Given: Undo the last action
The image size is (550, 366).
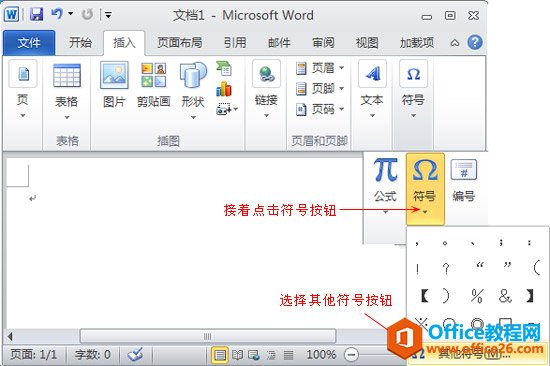Looking at the screenshot, I should pyautogui.click(x=57, y=14).
